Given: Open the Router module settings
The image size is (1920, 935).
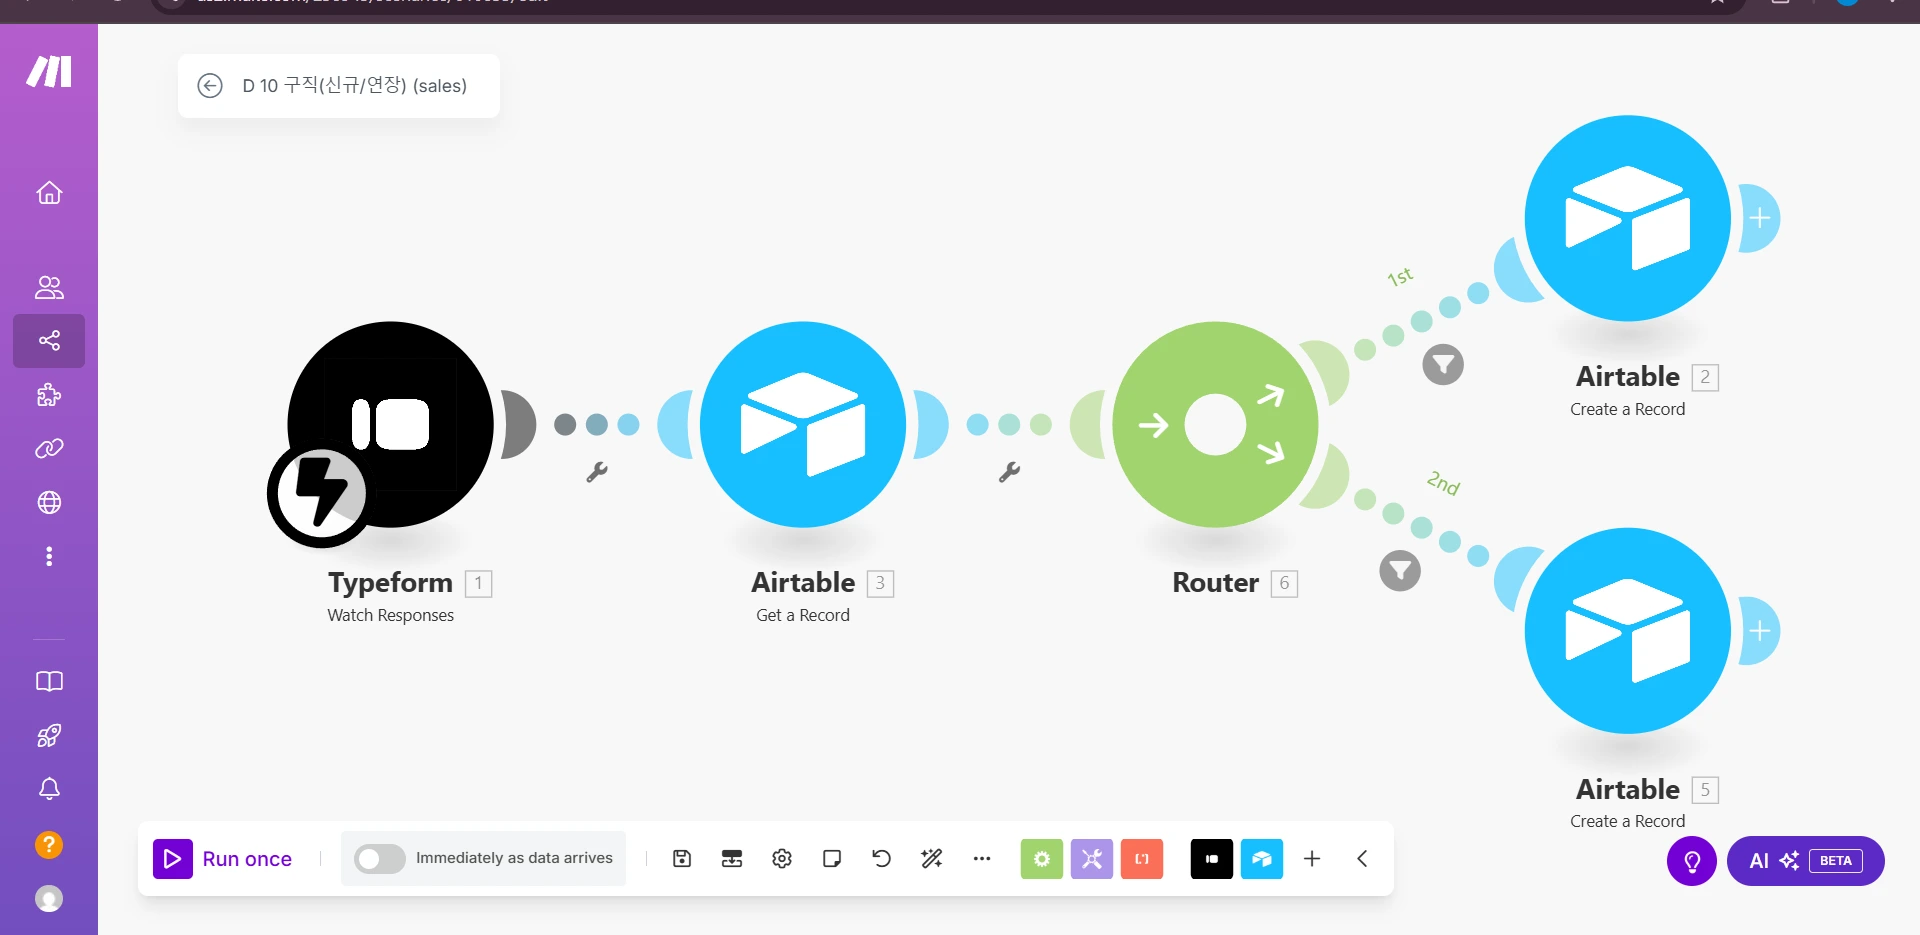Looking at the screenshot, I should click(1215, 425).
